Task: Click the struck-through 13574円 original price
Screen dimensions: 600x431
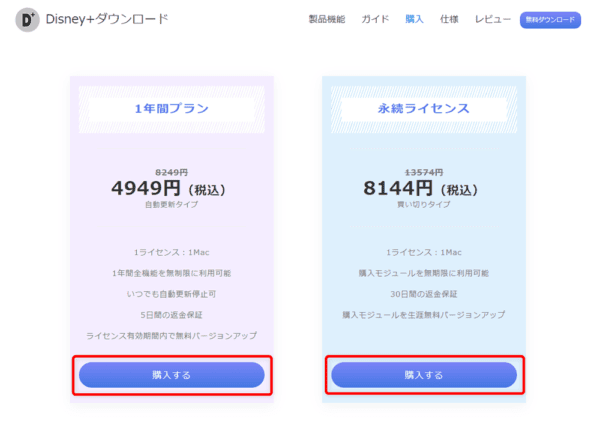Action: [x=423, y=172]
